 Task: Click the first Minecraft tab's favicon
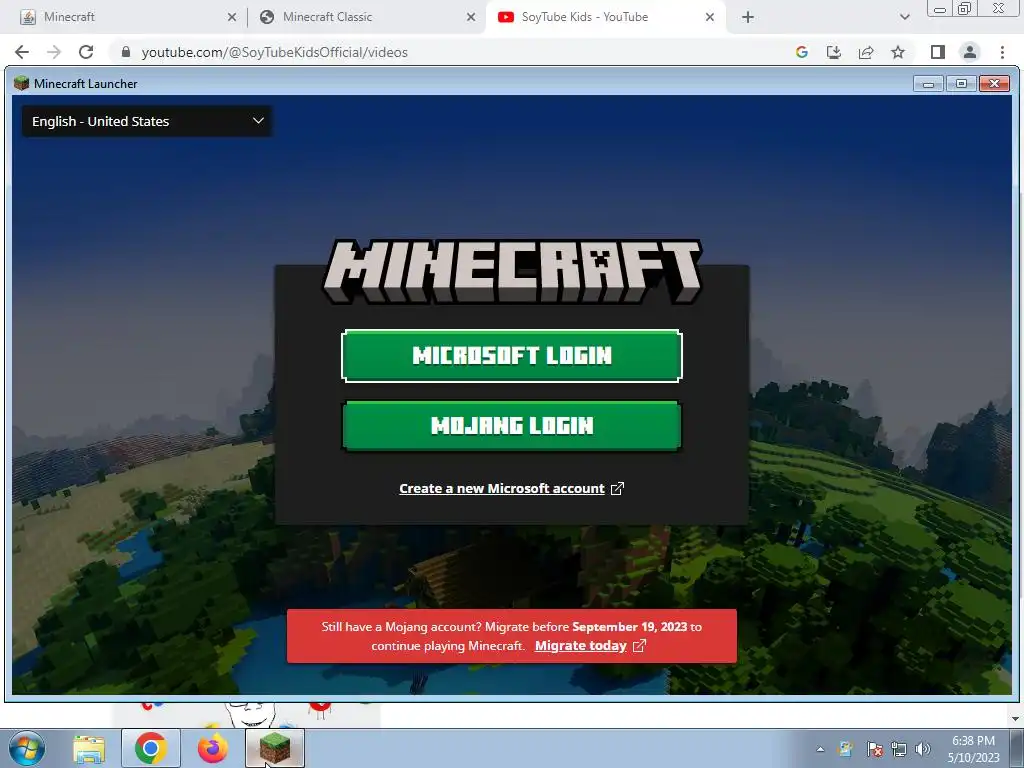(x=27, y=18)
